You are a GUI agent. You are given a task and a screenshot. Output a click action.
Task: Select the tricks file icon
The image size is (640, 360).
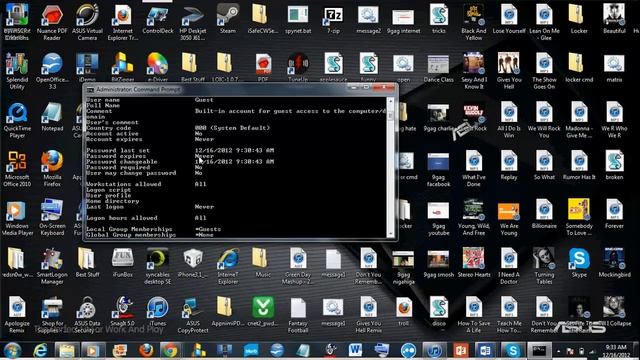pyautogui.click(x=439, y=19)
